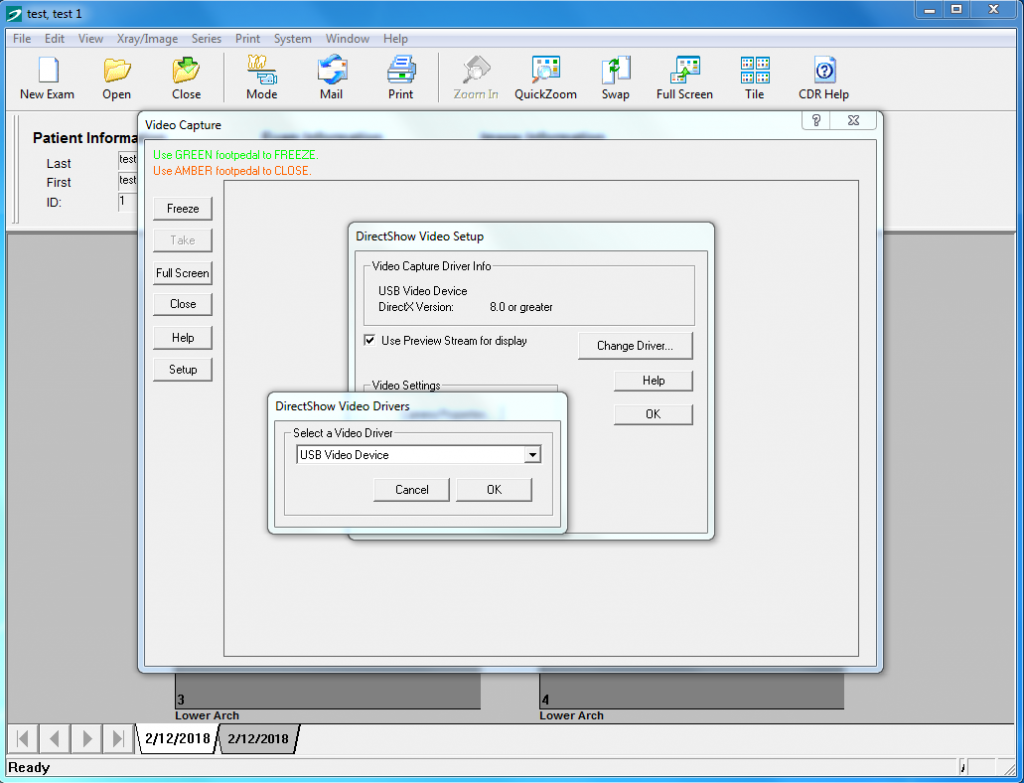
Task: Select the Tile view icon
Action: click(x=754, y=77)
